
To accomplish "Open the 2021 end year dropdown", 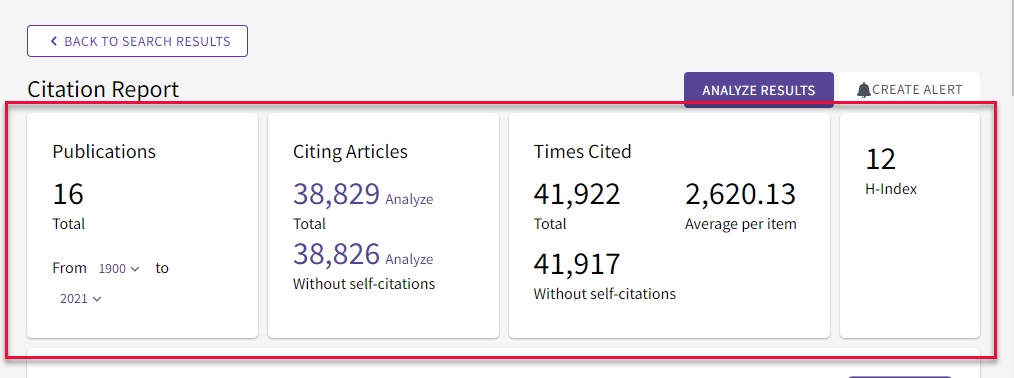I will [81, 299].
